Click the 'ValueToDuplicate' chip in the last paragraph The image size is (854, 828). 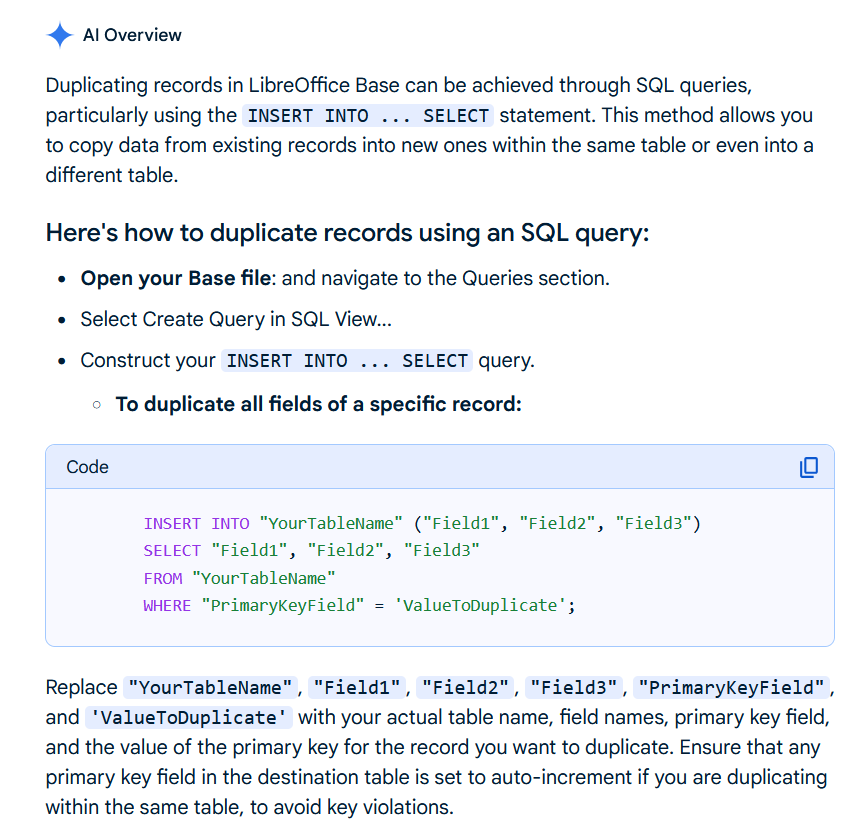[189, 717]
